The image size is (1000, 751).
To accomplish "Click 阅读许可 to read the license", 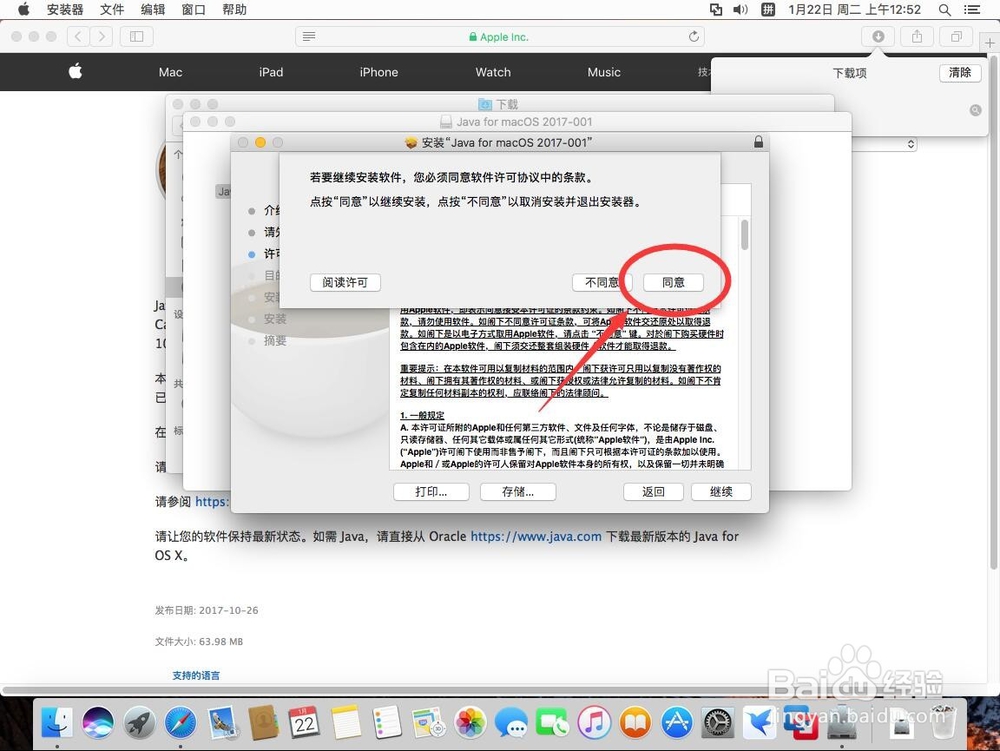I will click(345, 282).
